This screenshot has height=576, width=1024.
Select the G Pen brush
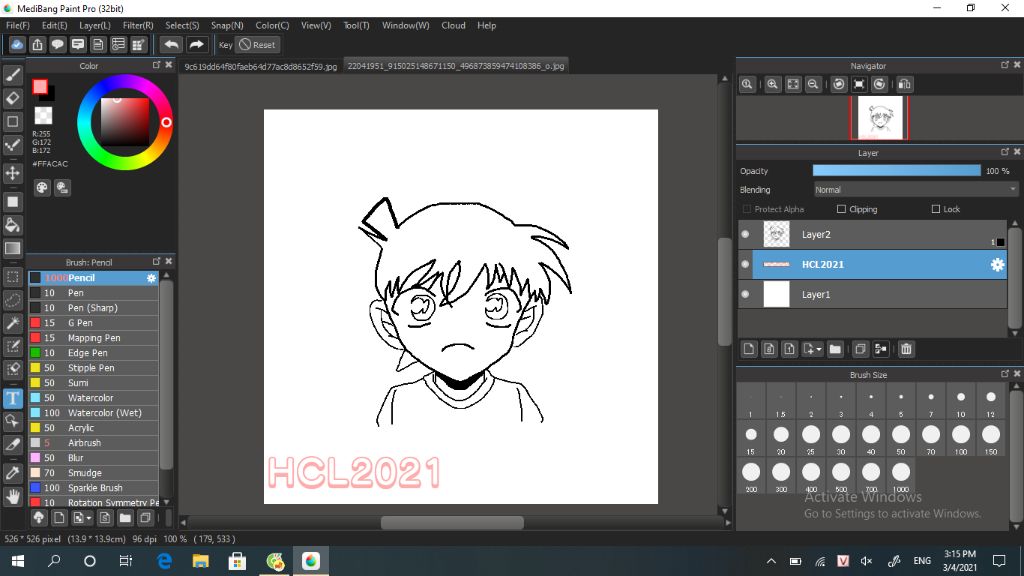(93, 323)
